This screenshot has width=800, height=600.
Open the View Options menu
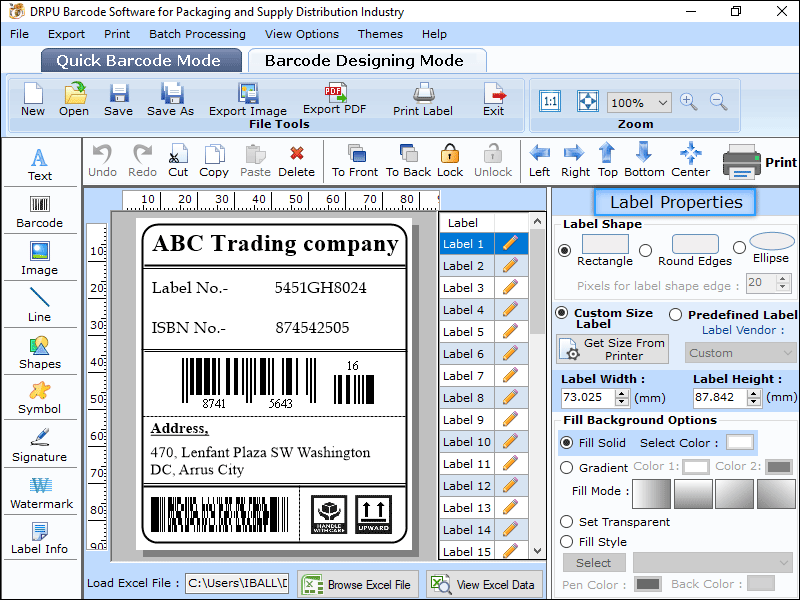click(302, 34)
